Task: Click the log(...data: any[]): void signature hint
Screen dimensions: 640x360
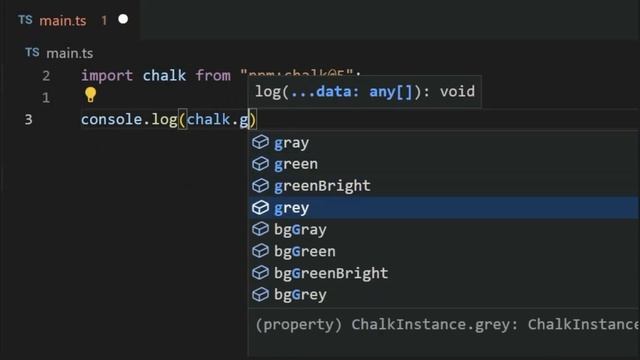Action: pos(365,91)
